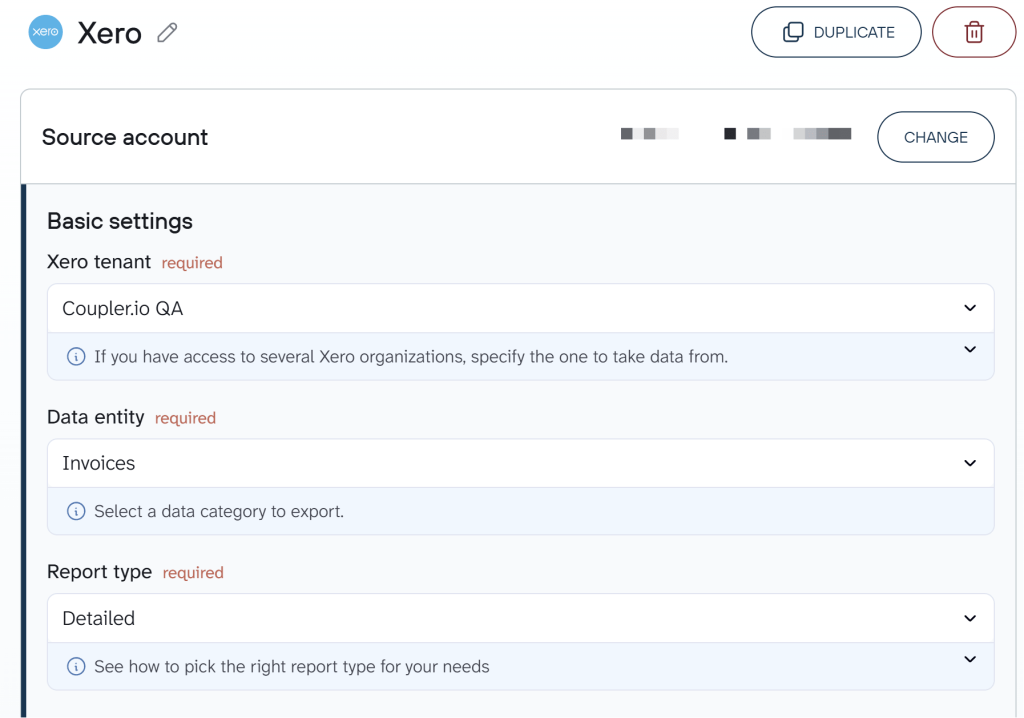This screenshot has height=718, width=1024.
Task: Change the source account
Action: click(935, 137)
